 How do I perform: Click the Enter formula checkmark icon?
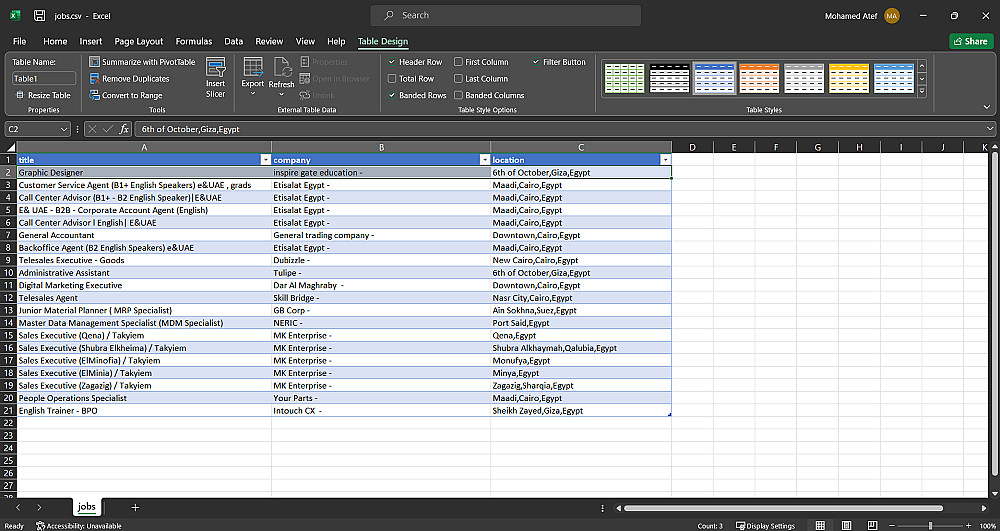[x=108, y=129]
